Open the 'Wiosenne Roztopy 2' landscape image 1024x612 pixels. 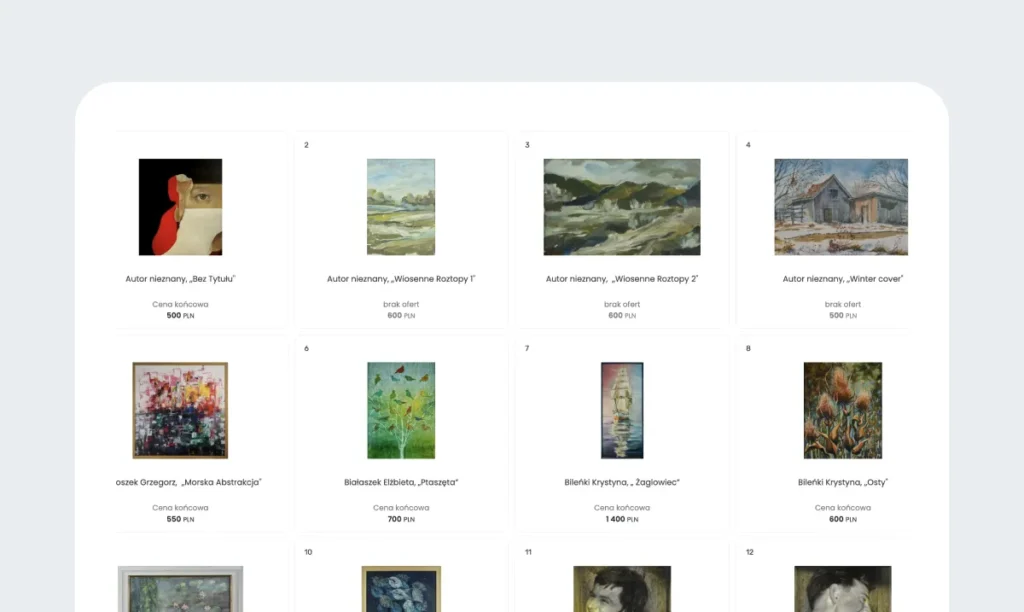pyautogui.click(x=622, y=206)
